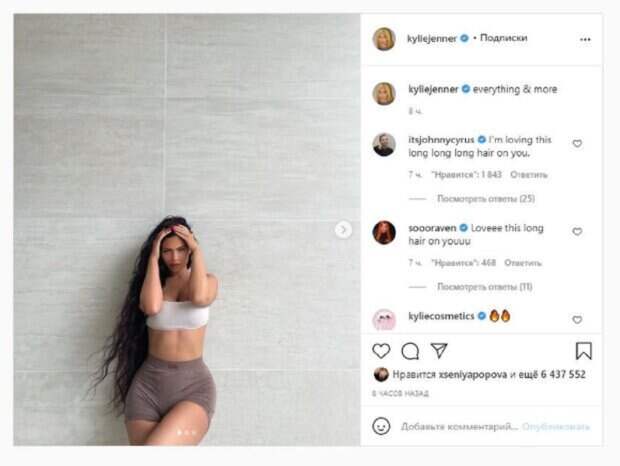Focus the add comment text field
Image resolution: width=620 pixels, height=466 pixels.
pyautogui.click(x=459, y=426)
